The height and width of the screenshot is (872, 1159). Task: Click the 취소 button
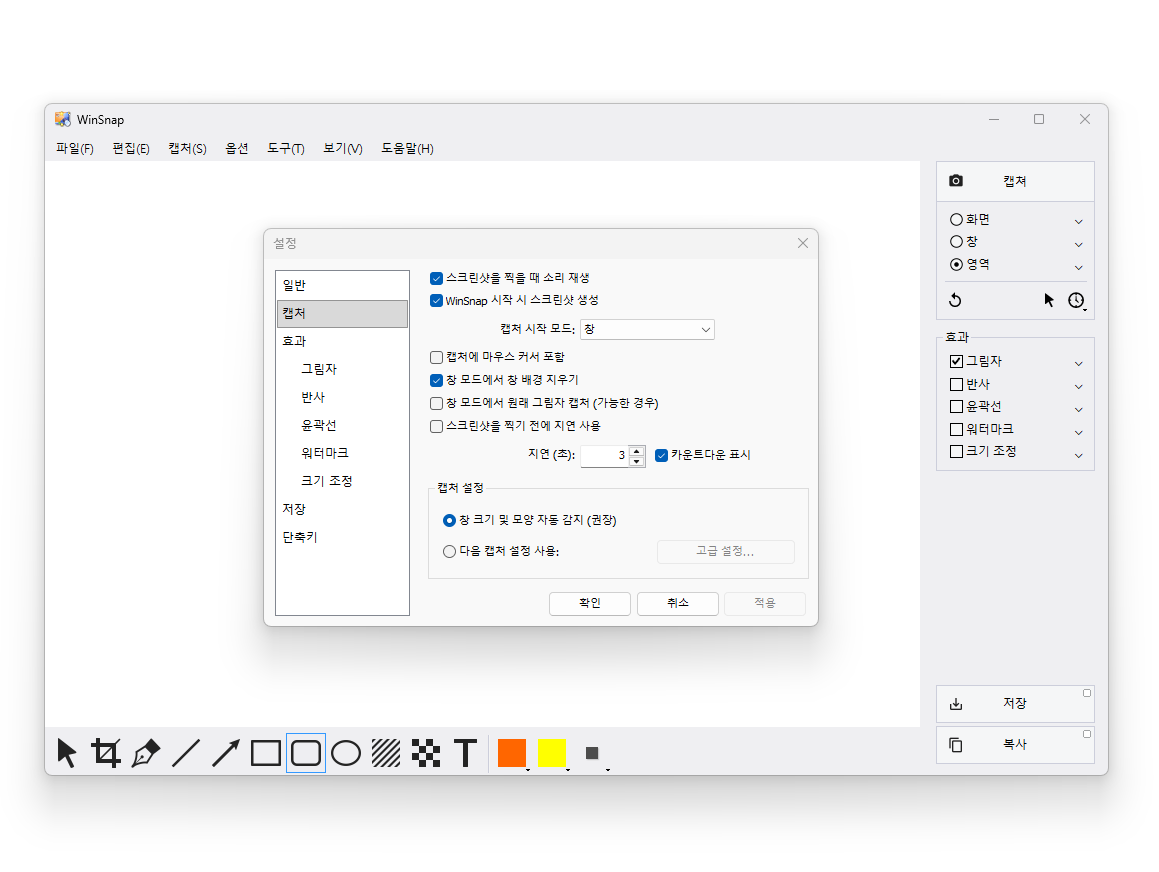pyautogui.click(x=678, y=604)
